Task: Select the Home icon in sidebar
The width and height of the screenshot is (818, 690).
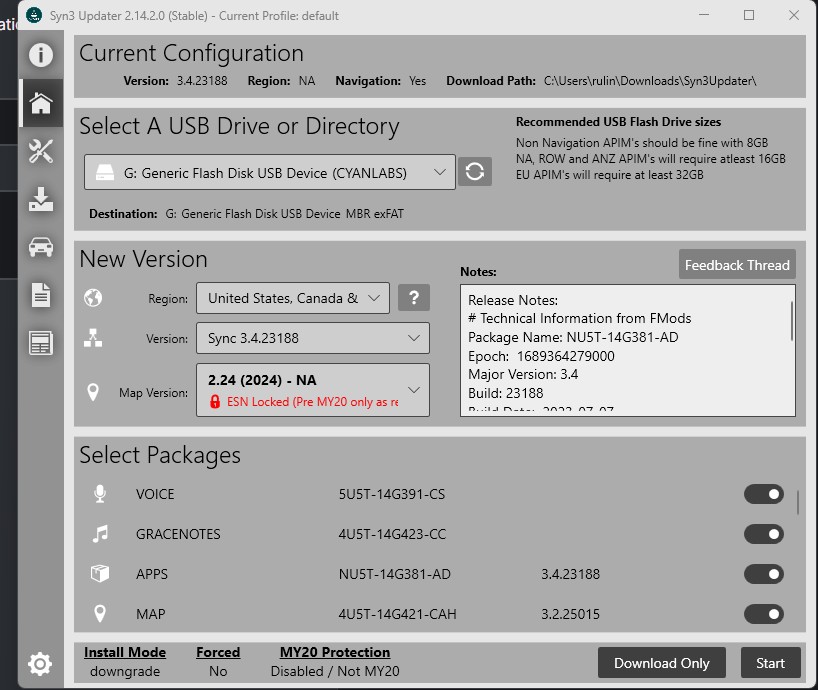Action: point(40,103)
